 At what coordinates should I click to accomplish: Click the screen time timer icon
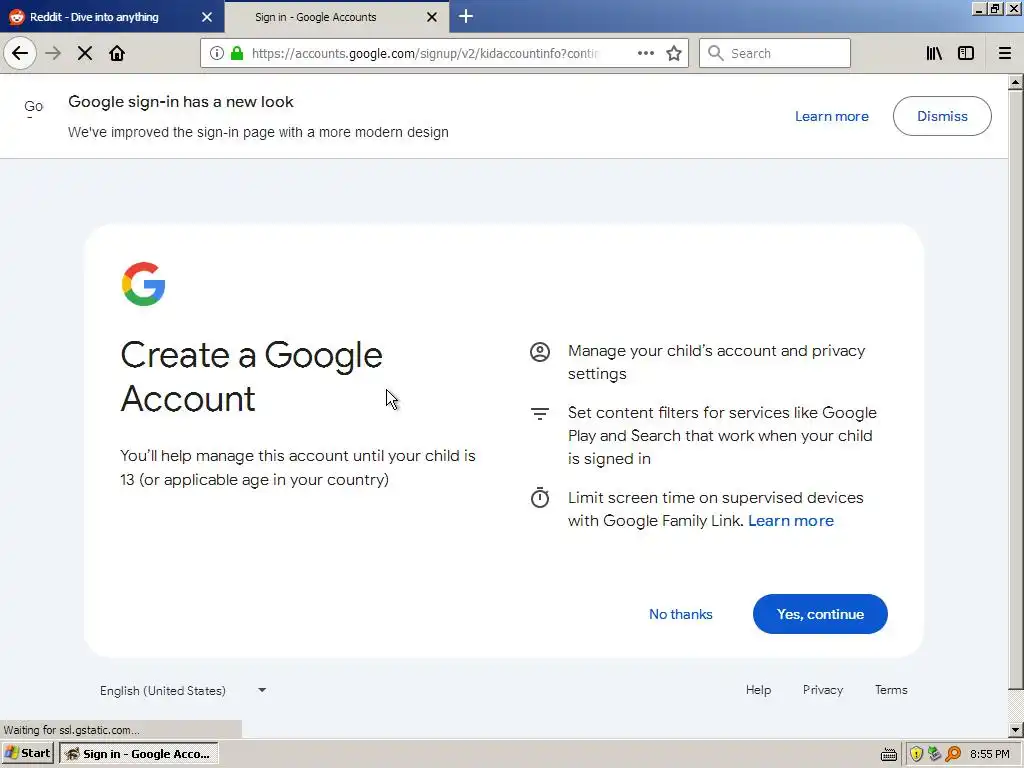pyautogui.click(x=539, y=498)
